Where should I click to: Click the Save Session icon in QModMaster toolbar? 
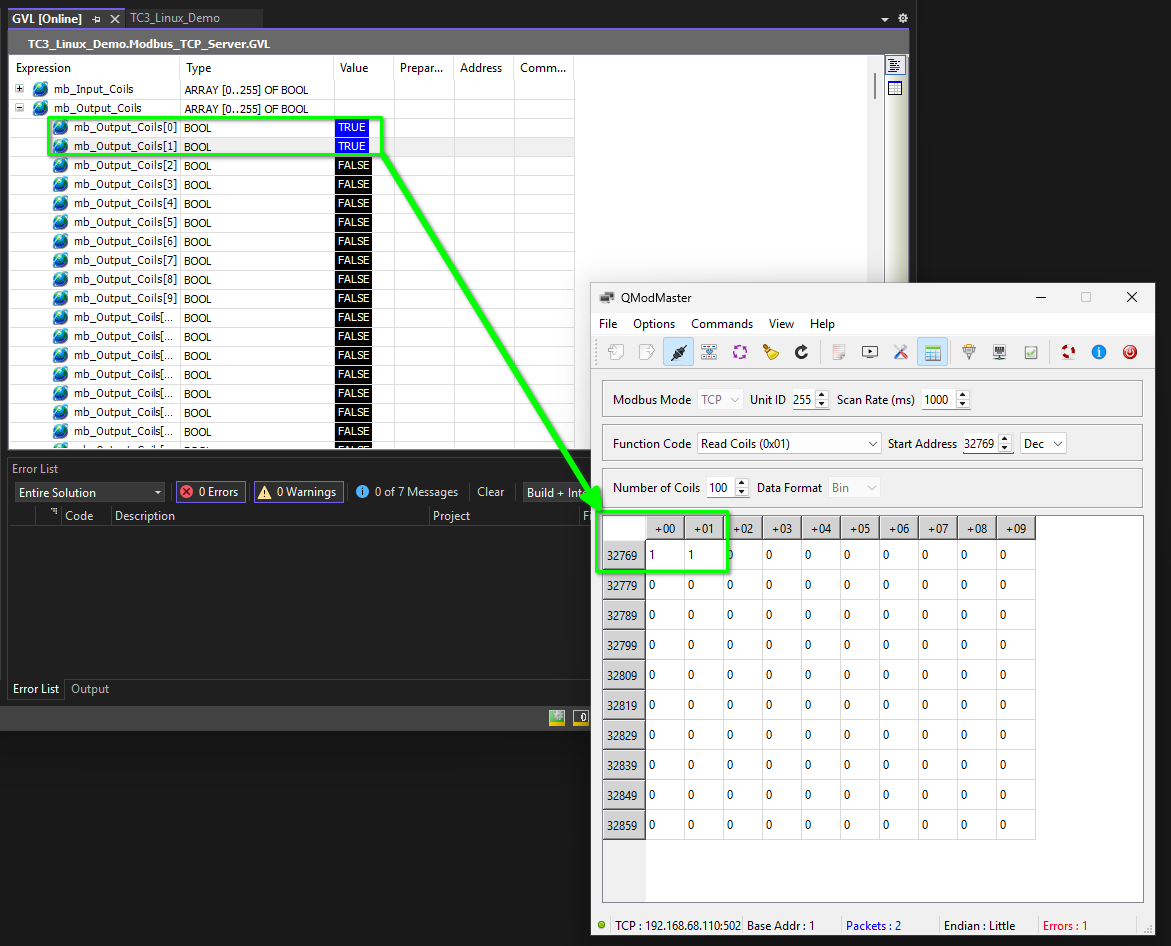(647, 352)
